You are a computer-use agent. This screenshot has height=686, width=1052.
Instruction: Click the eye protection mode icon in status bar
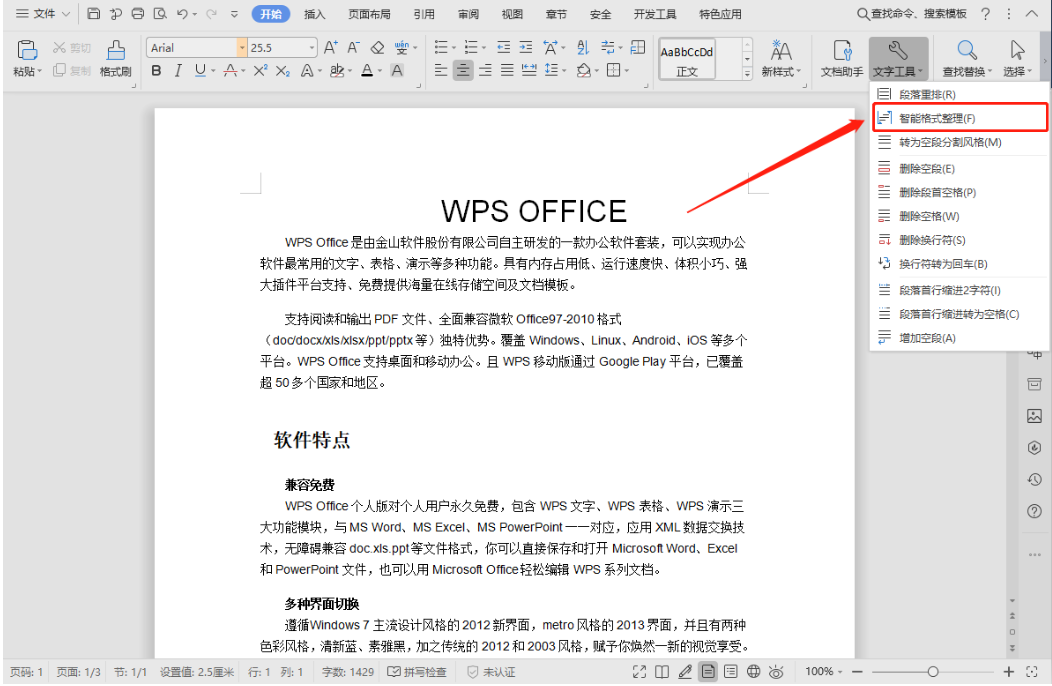775,672
